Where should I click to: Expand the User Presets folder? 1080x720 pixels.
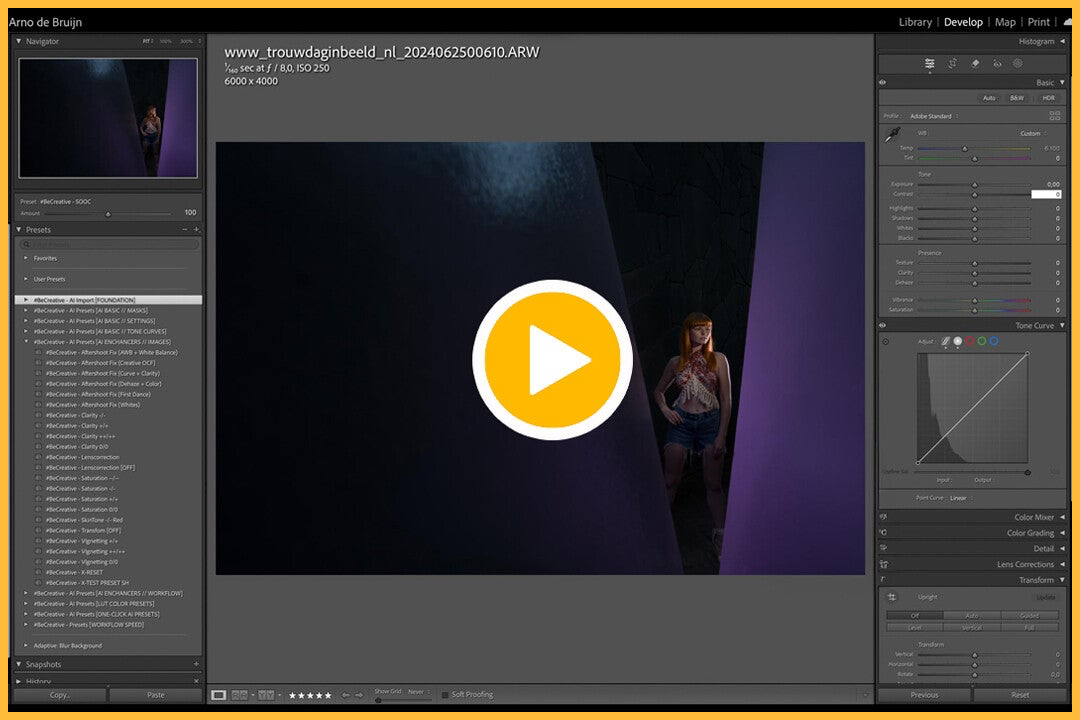tap(26, 279)
